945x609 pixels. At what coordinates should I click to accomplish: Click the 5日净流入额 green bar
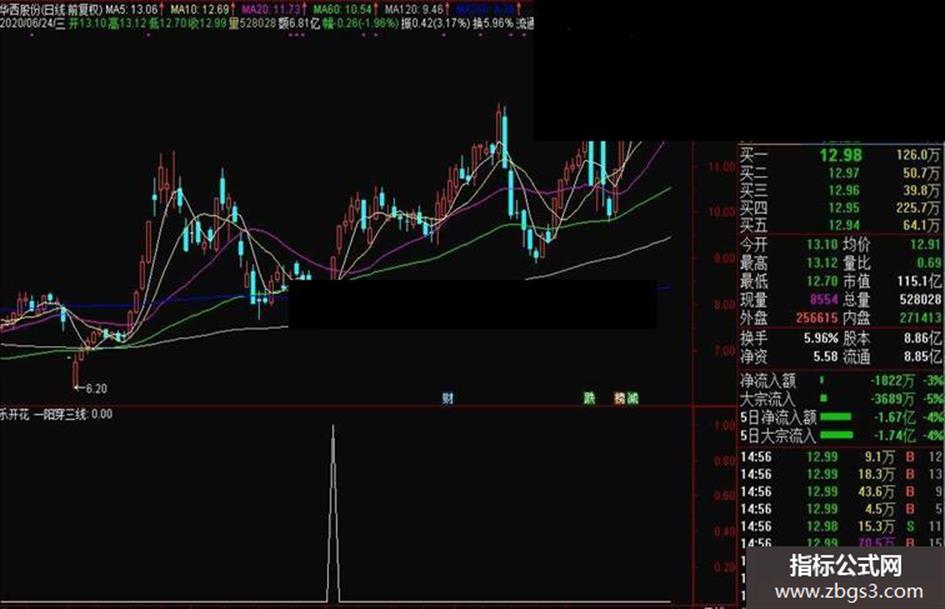[837, 417]
